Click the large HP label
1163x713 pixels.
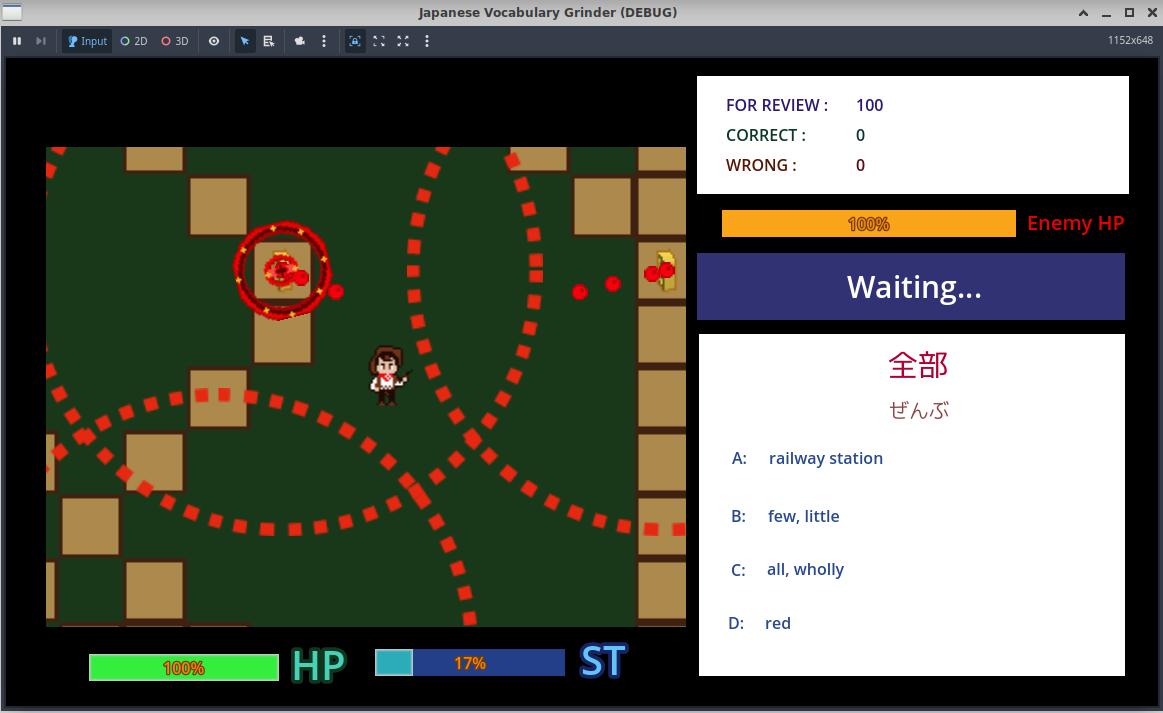point(319,666)
